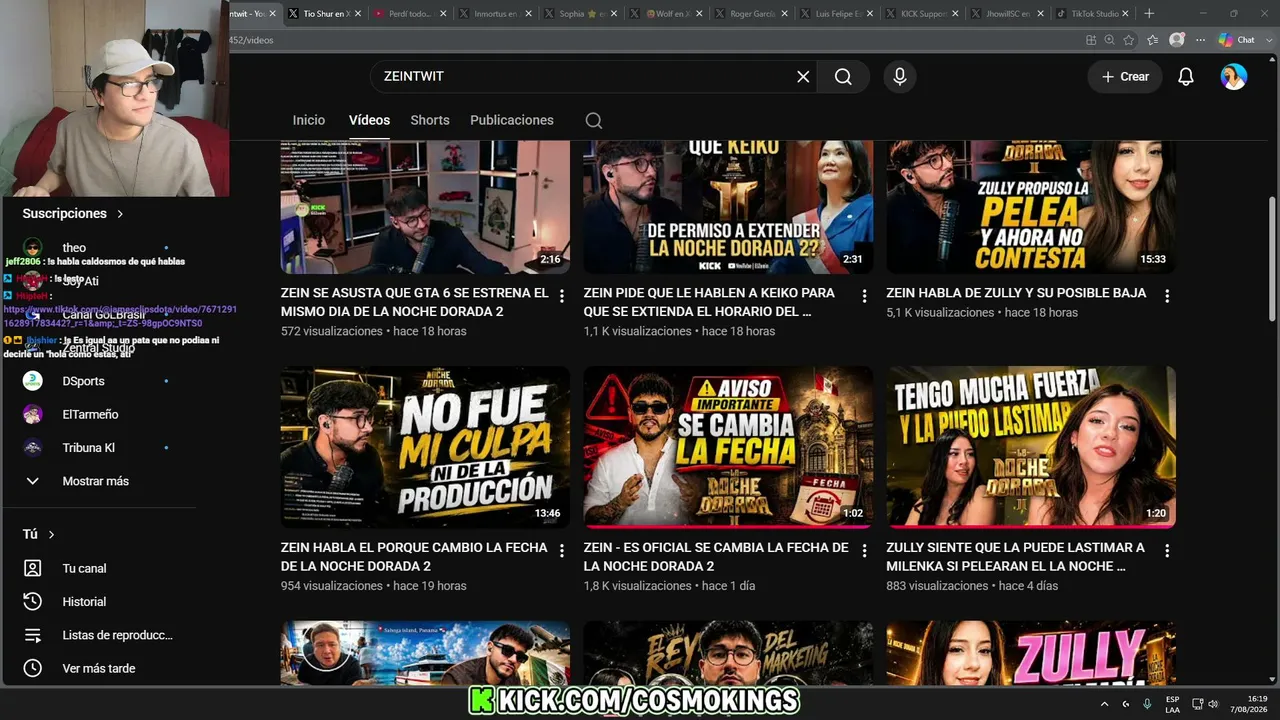Image resolution: width=1280 pixels, height=720 pixels.
Task: Click the ESP LAA keyboard language indicator
Action: coord(1172,704)
